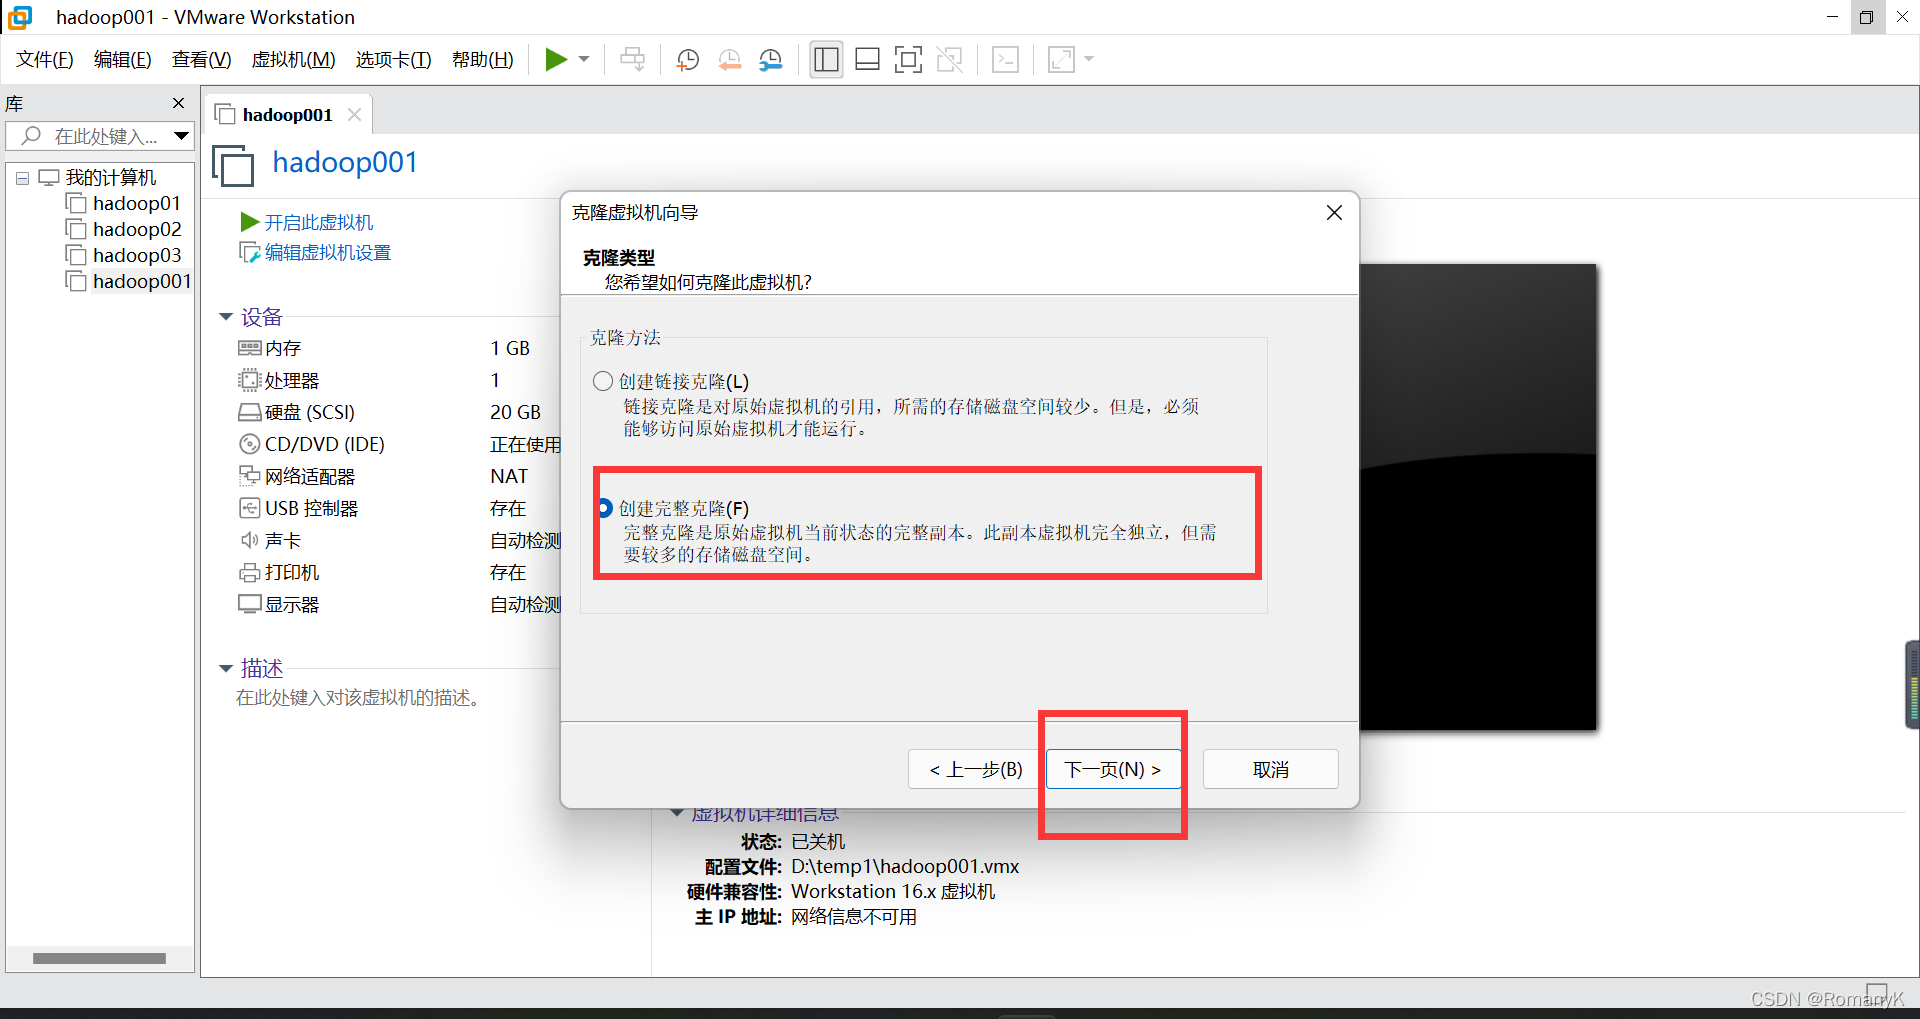Click the 20 GB disk value
1920x1019 pixels.
(x=515, y=412)
